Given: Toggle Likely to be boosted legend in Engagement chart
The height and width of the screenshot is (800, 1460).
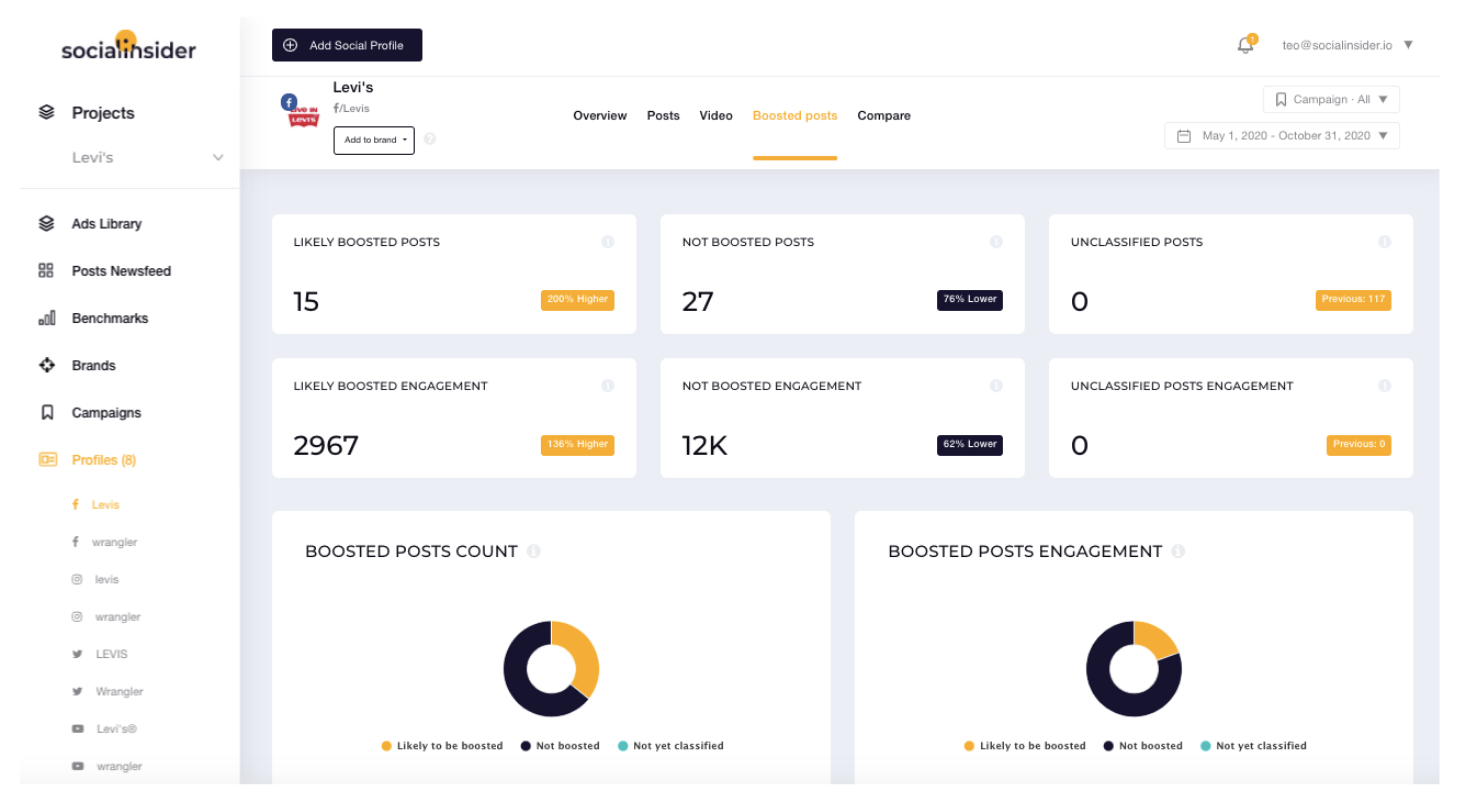Looking at the screenshot, I should (x=1025, y=746).
